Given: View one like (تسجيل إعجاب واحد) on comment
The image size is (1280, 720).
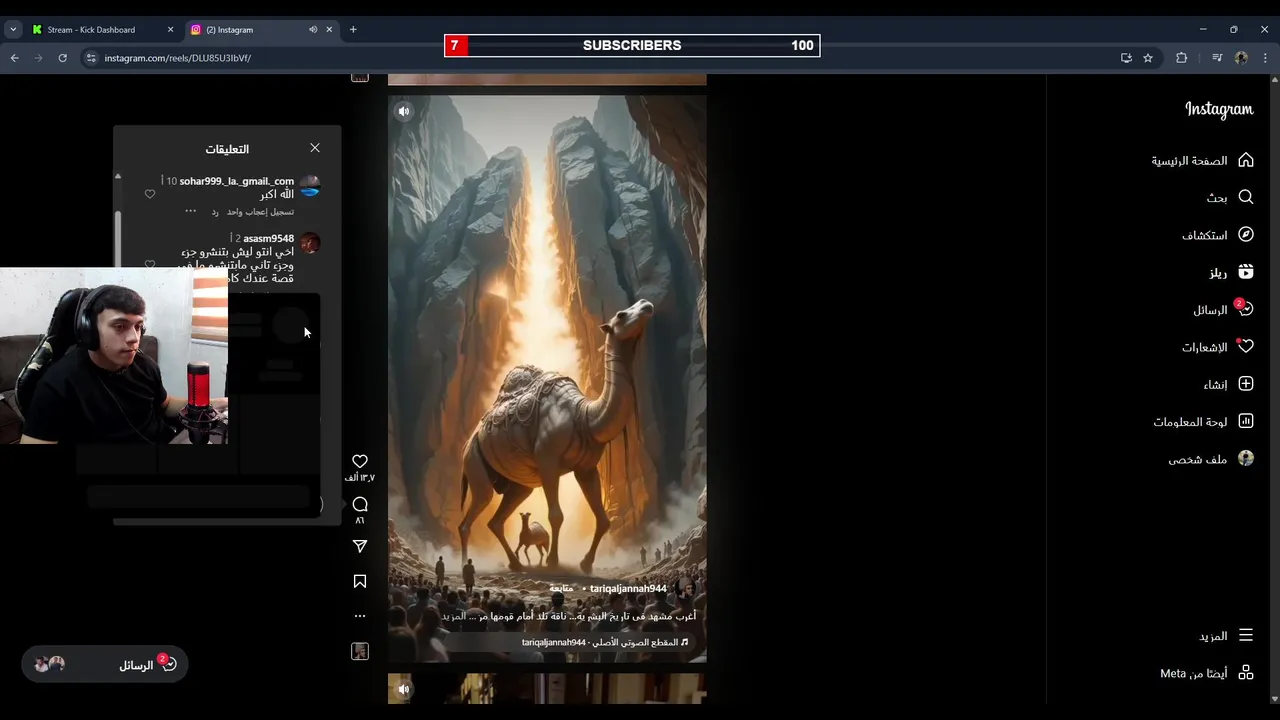Looking at the screenshot, I should click(x=260, y=212).
